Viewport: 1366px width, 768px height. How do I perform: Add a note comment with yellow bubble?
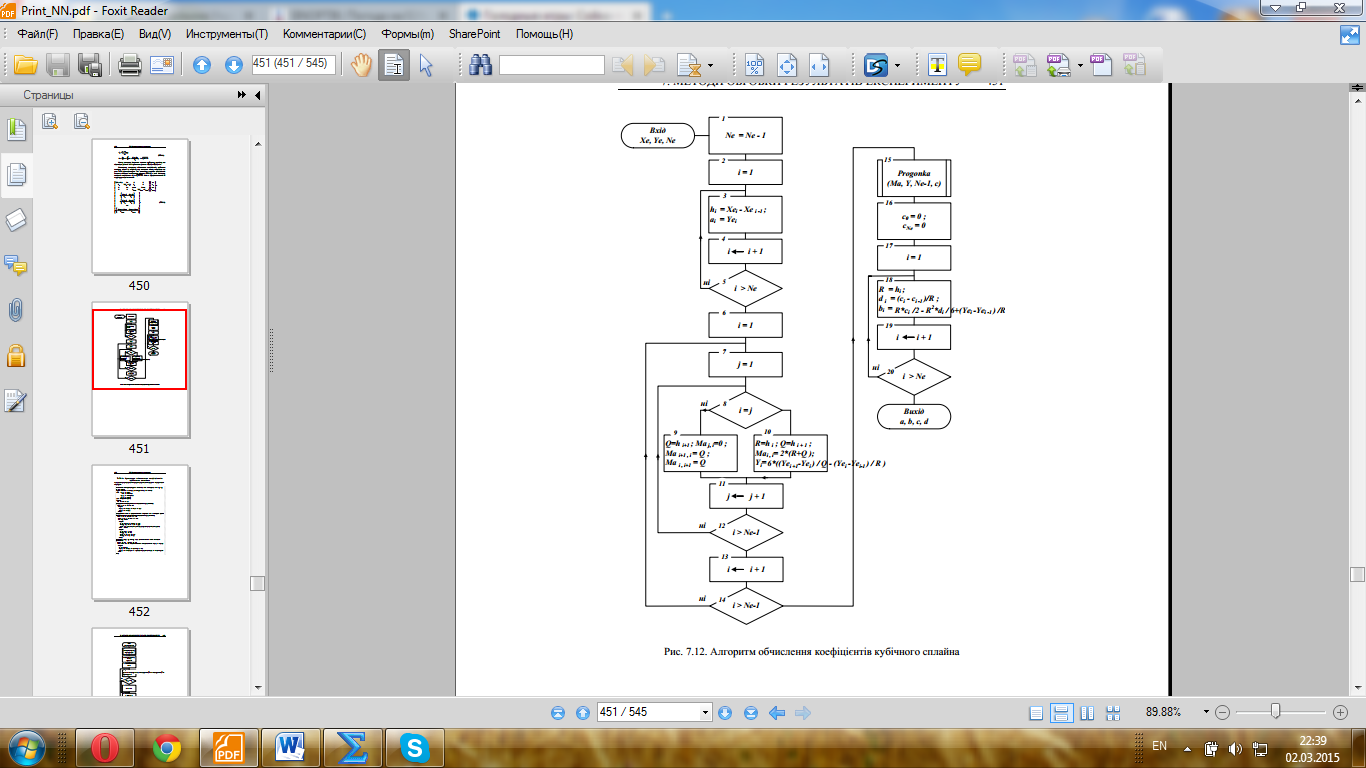pyautogui.click(x=968, y=65)
